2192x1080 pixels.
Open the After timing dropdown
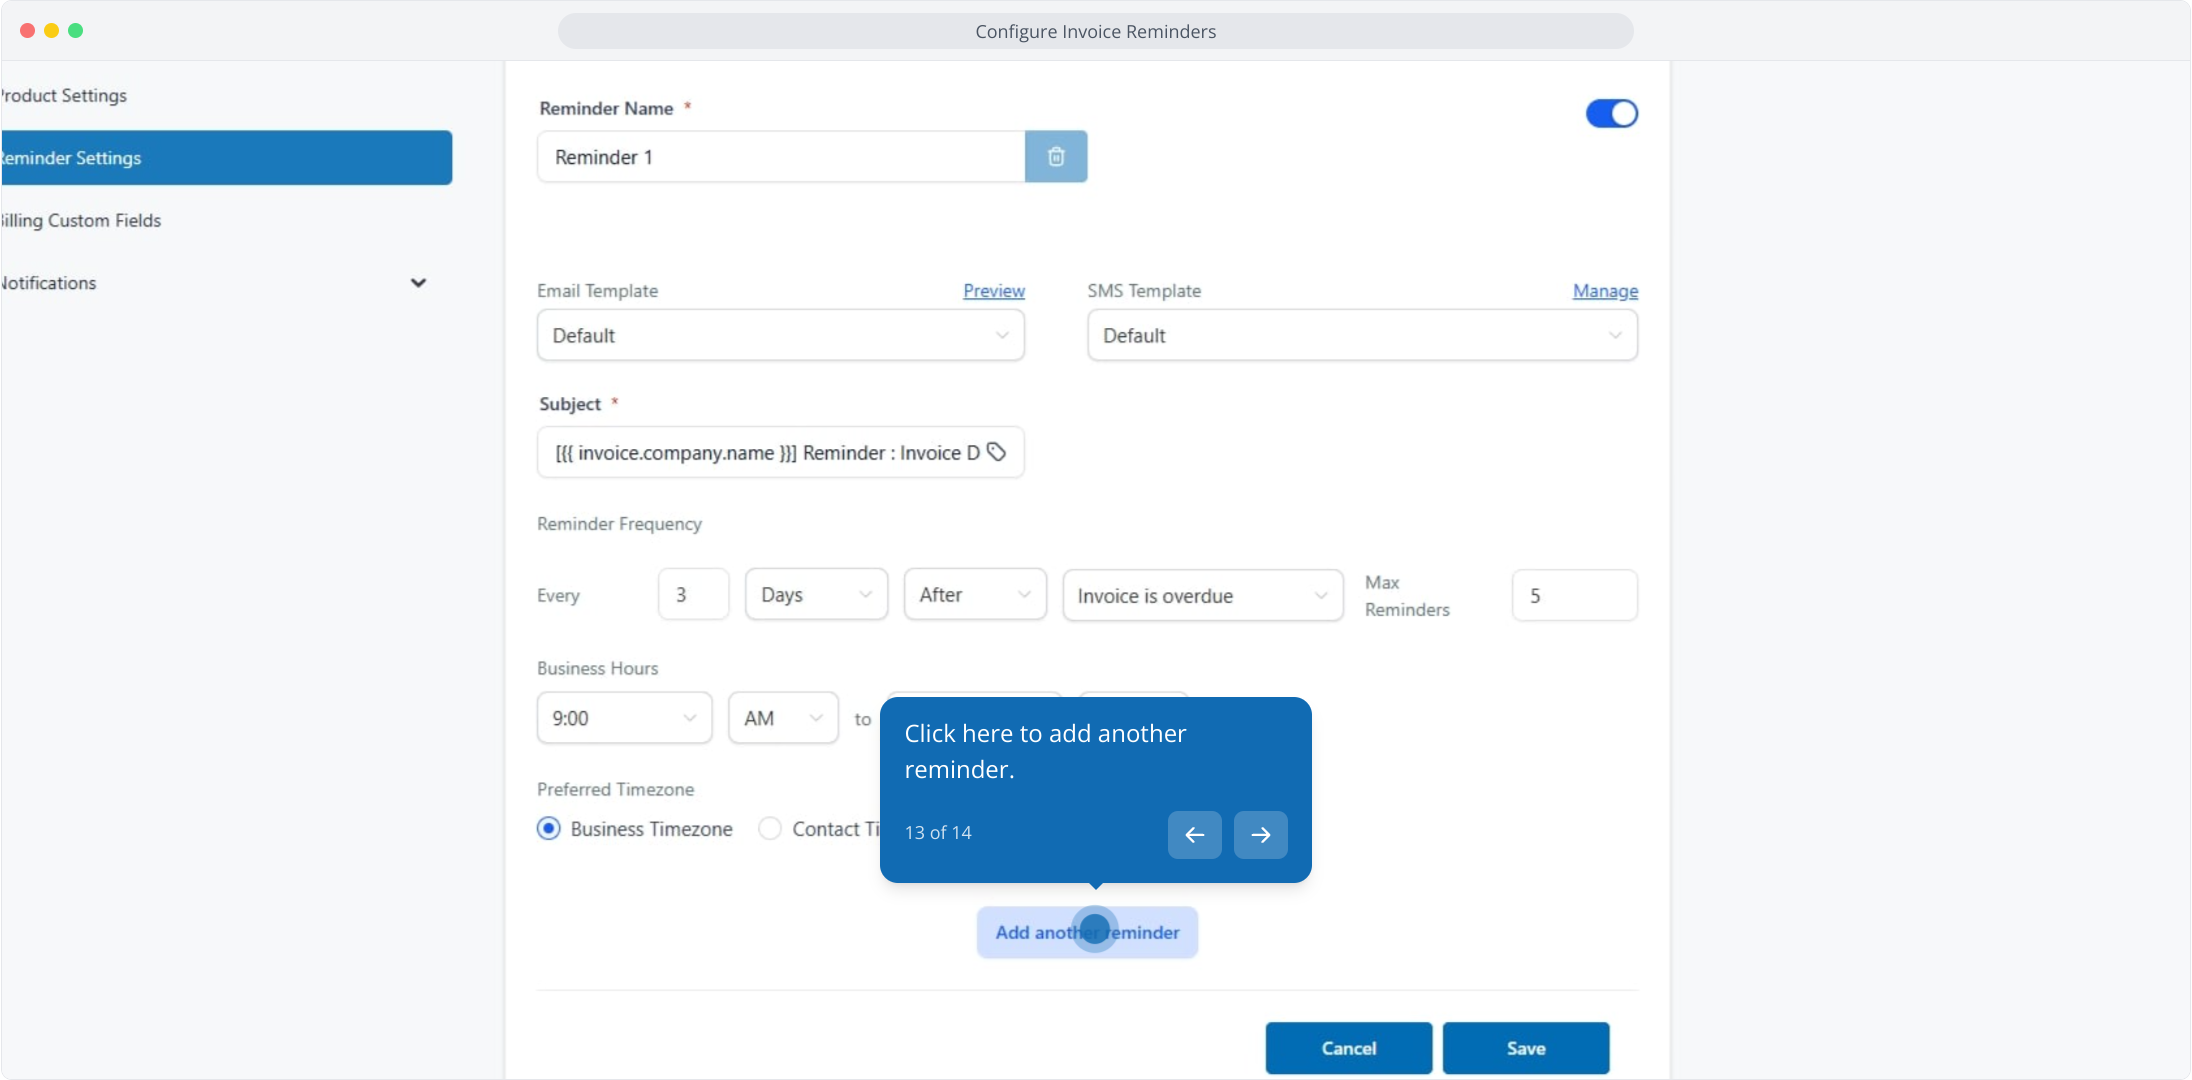[974, 595]
